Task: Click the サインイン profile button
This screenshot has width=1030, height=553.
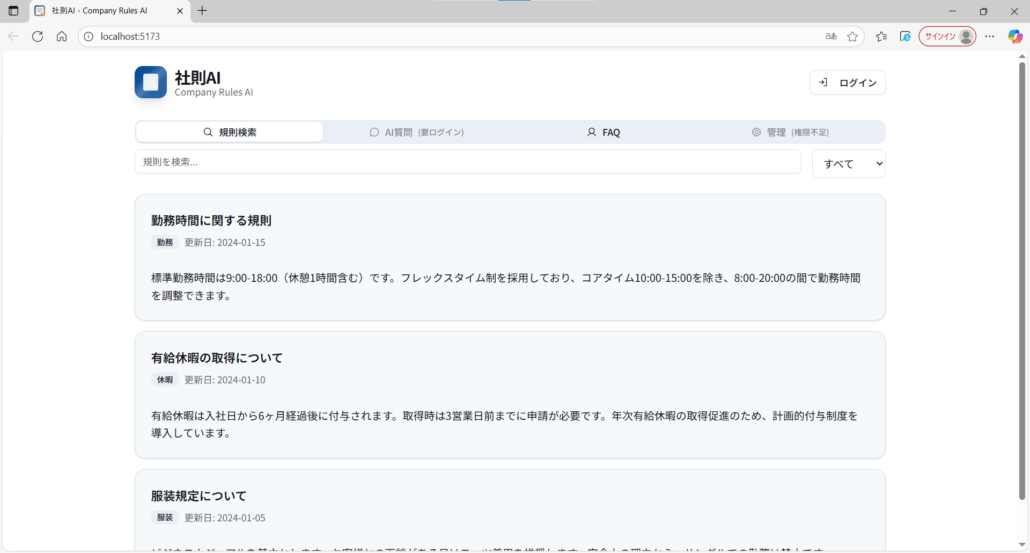Action: [x=947, y=36]
